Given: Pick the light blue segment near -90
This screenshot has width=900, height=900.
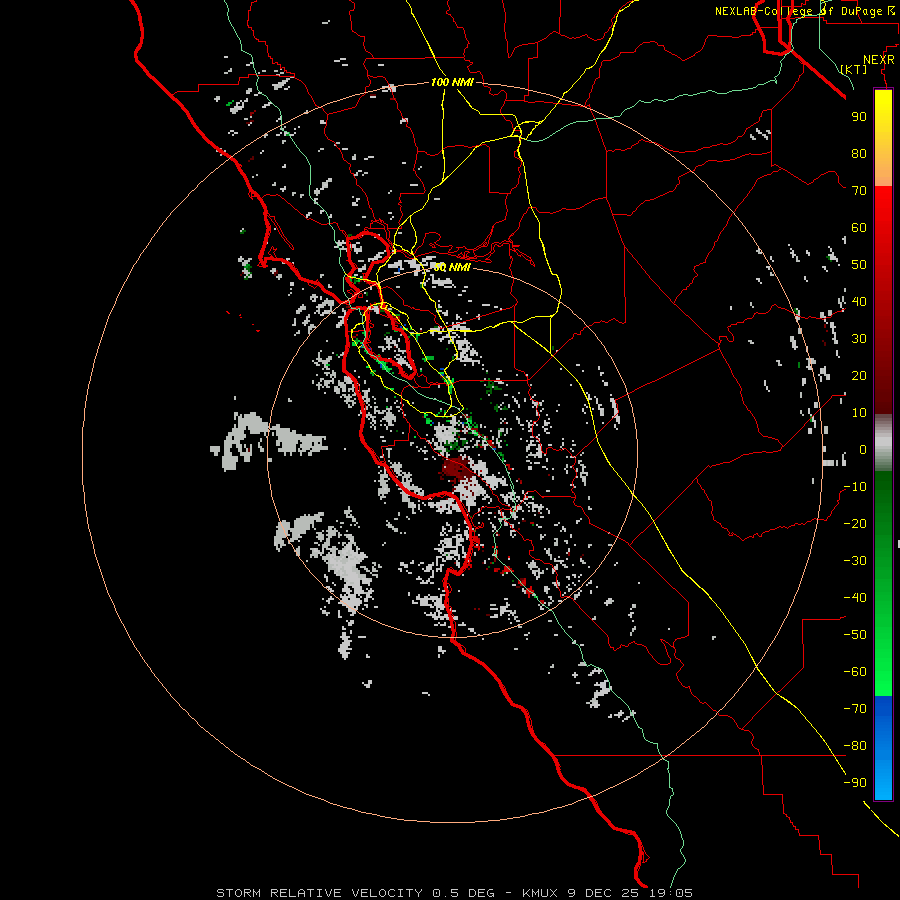Looking at the screenshot, I should pyautogui.click(x=883, y=781).
